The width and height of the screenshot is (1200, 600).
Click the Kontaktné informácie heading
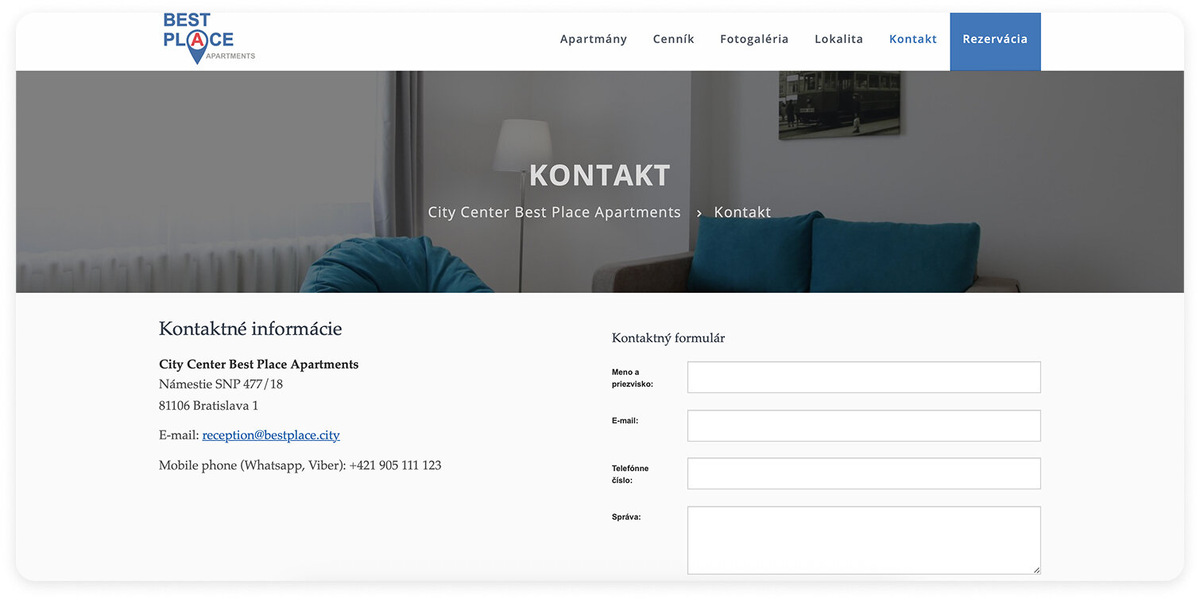pos(250,329)
